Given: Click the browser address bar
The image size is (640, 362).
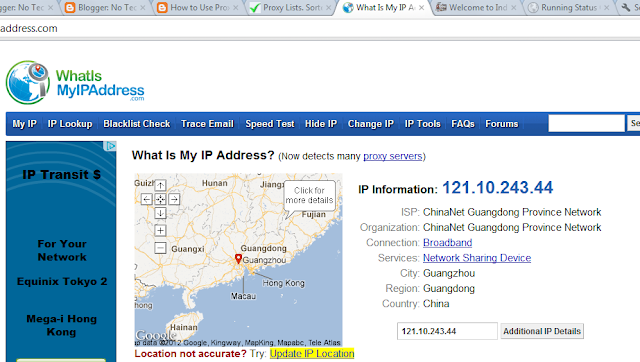Looking at the screenshot, I should 320,29.
